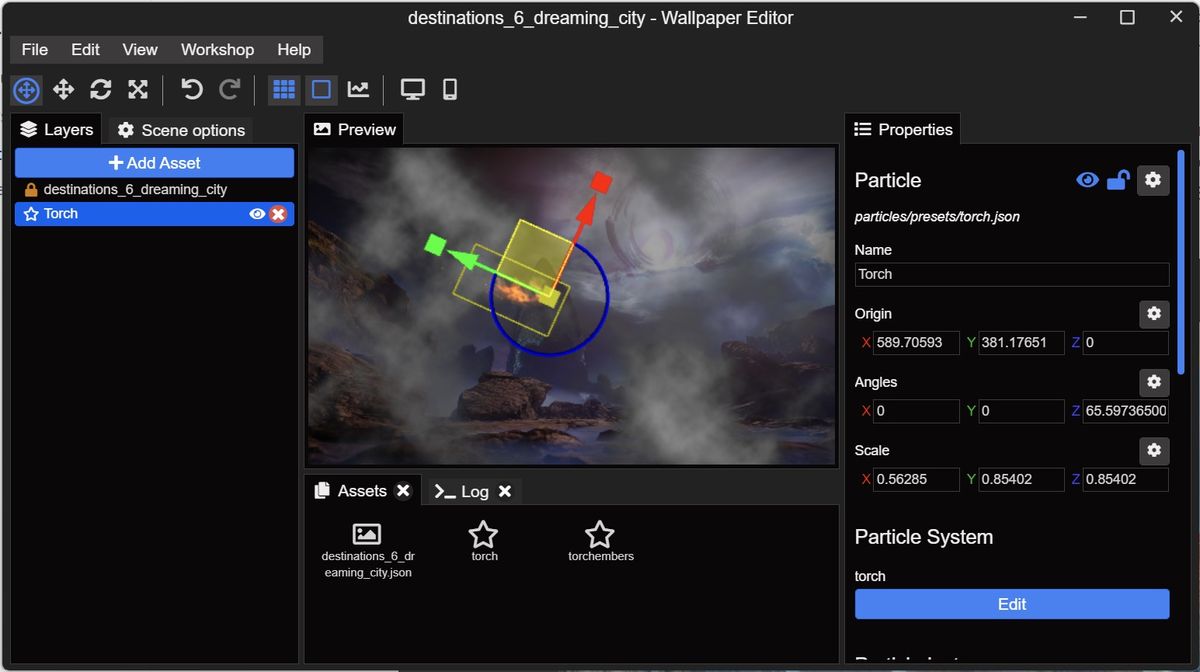This screenshot has height=672, width=1200.
Task: Toggle the Particle lock state
Action: pyautogui.click(x=1118, y=180)
